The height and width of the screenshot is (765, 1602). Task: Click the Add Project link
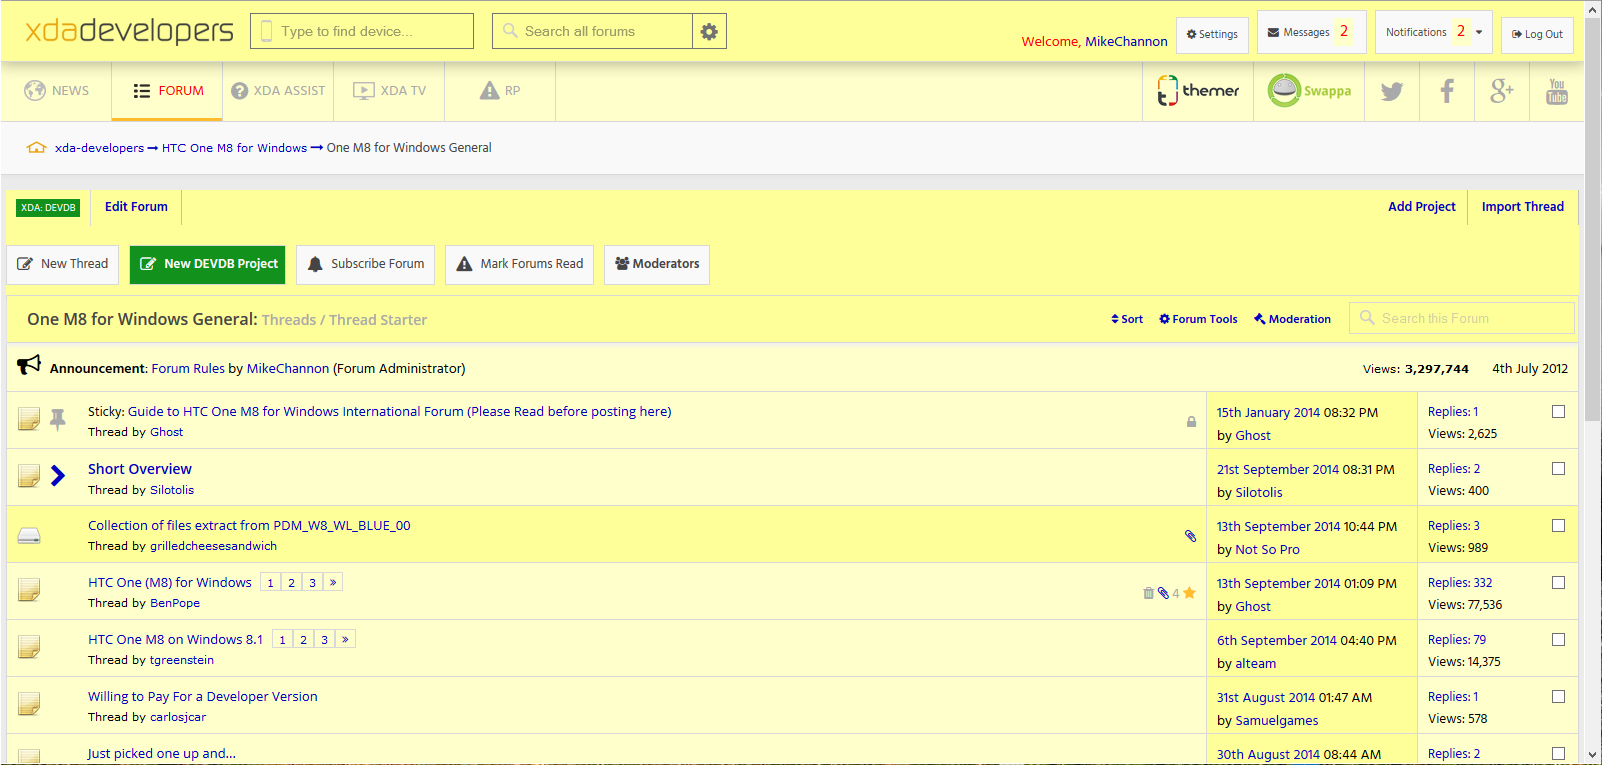1421,207
